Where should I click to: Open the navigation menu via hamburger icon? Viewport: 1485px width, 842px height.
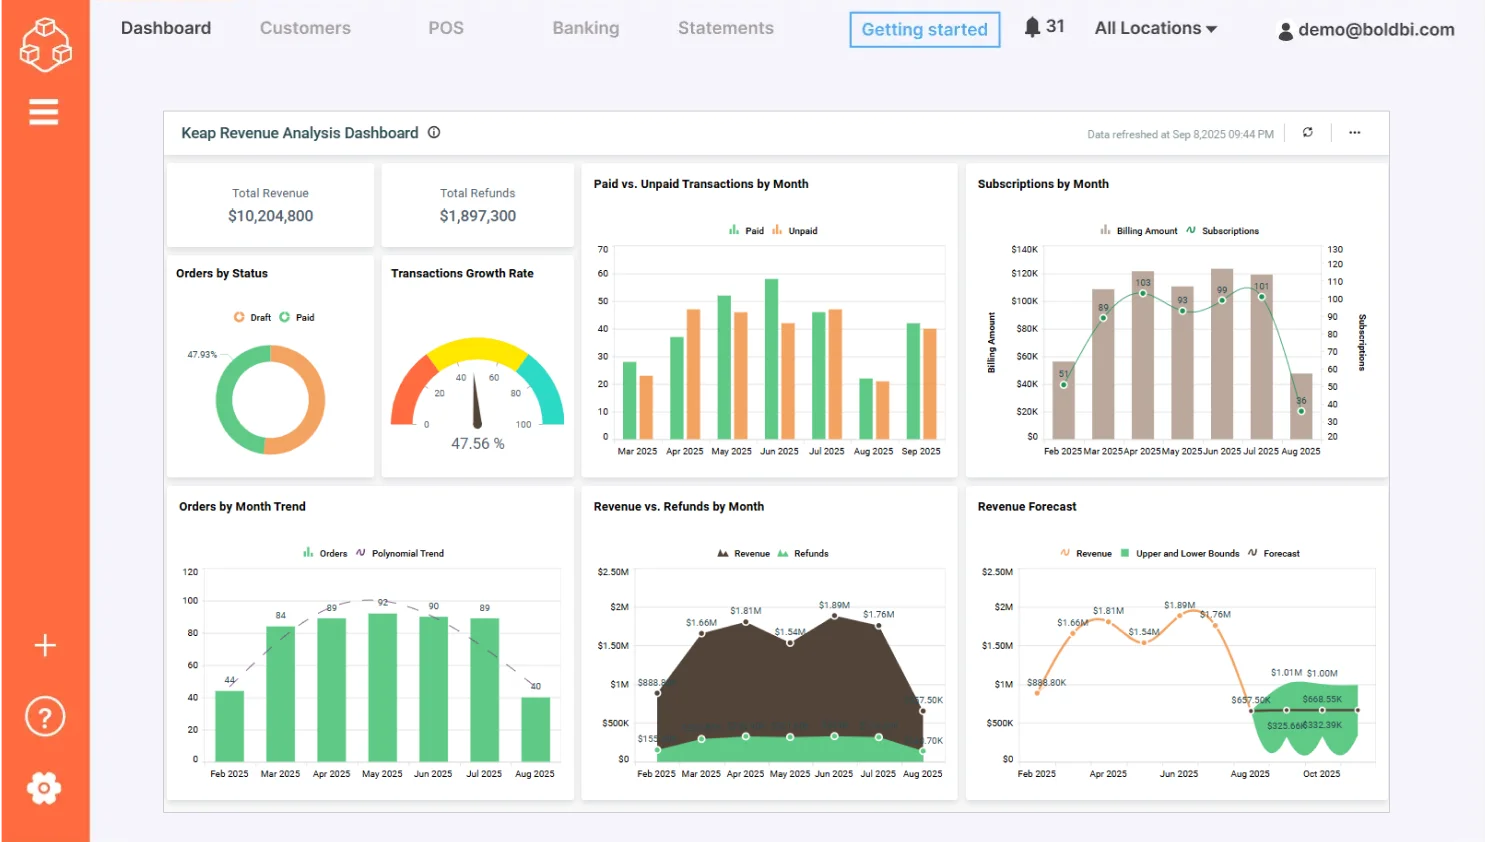[44, 111]
